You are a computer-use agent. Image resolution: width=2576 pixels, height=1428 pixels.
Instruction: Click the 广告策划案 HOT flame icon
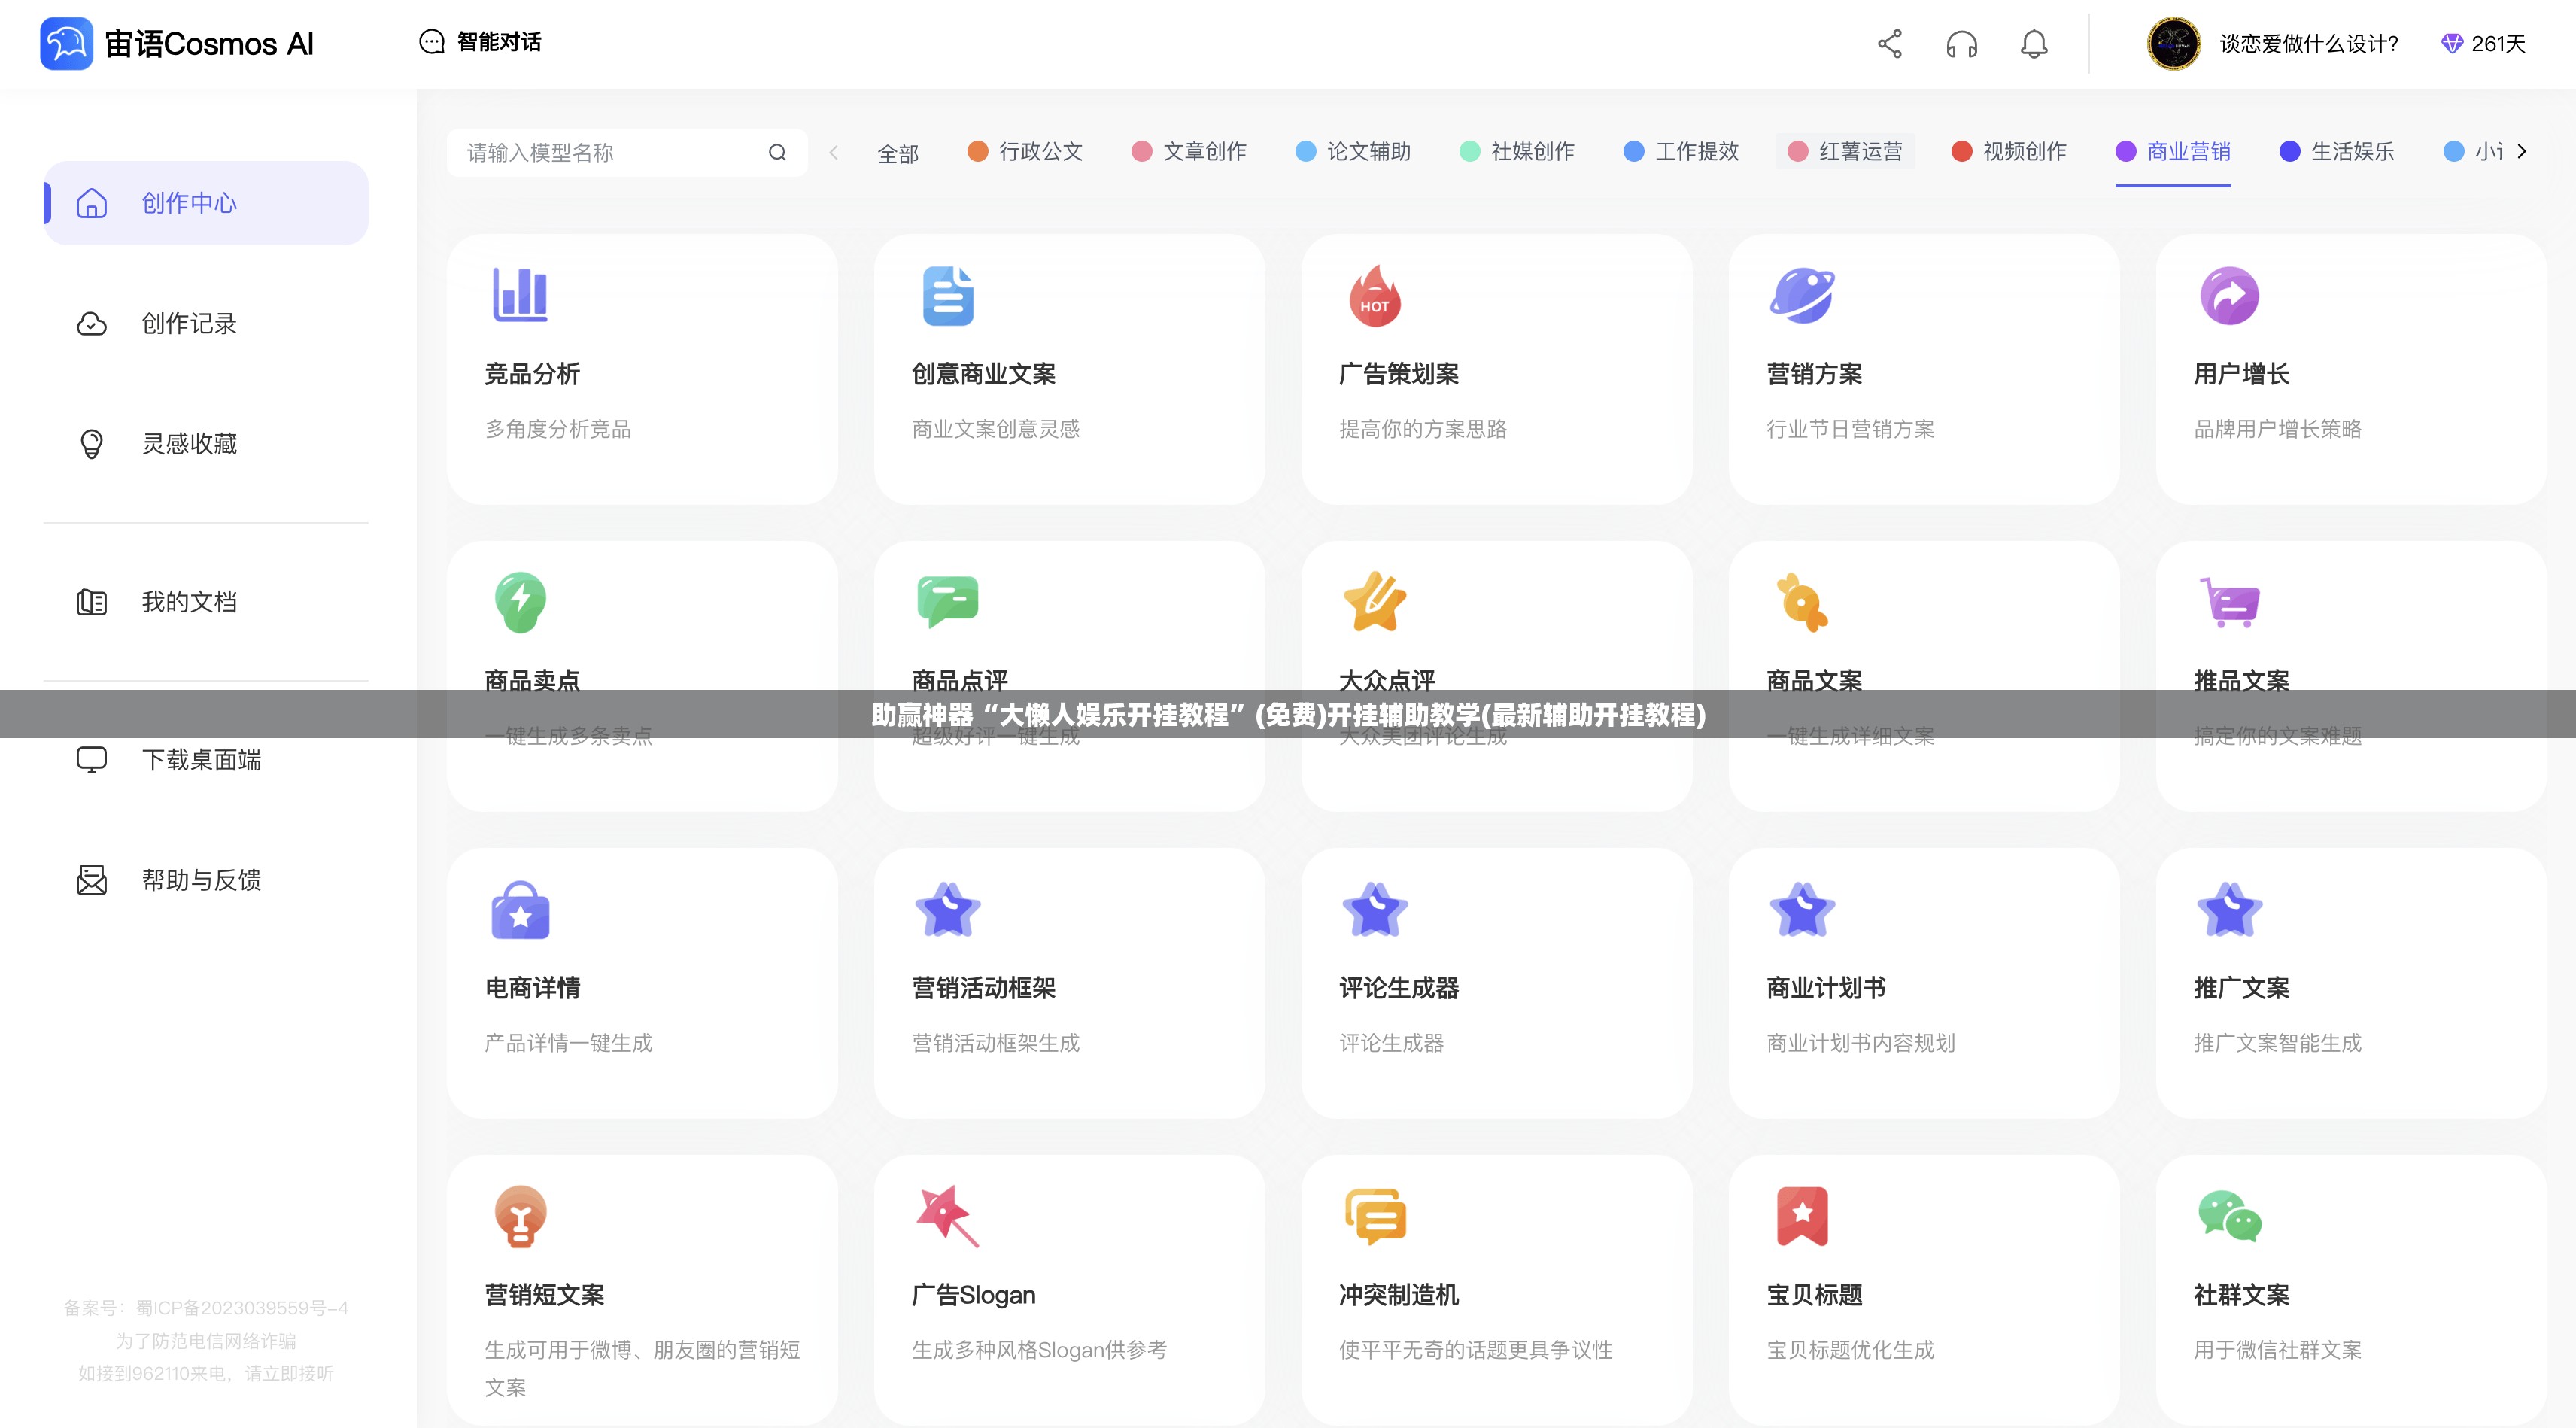[x=1375, y=295]
